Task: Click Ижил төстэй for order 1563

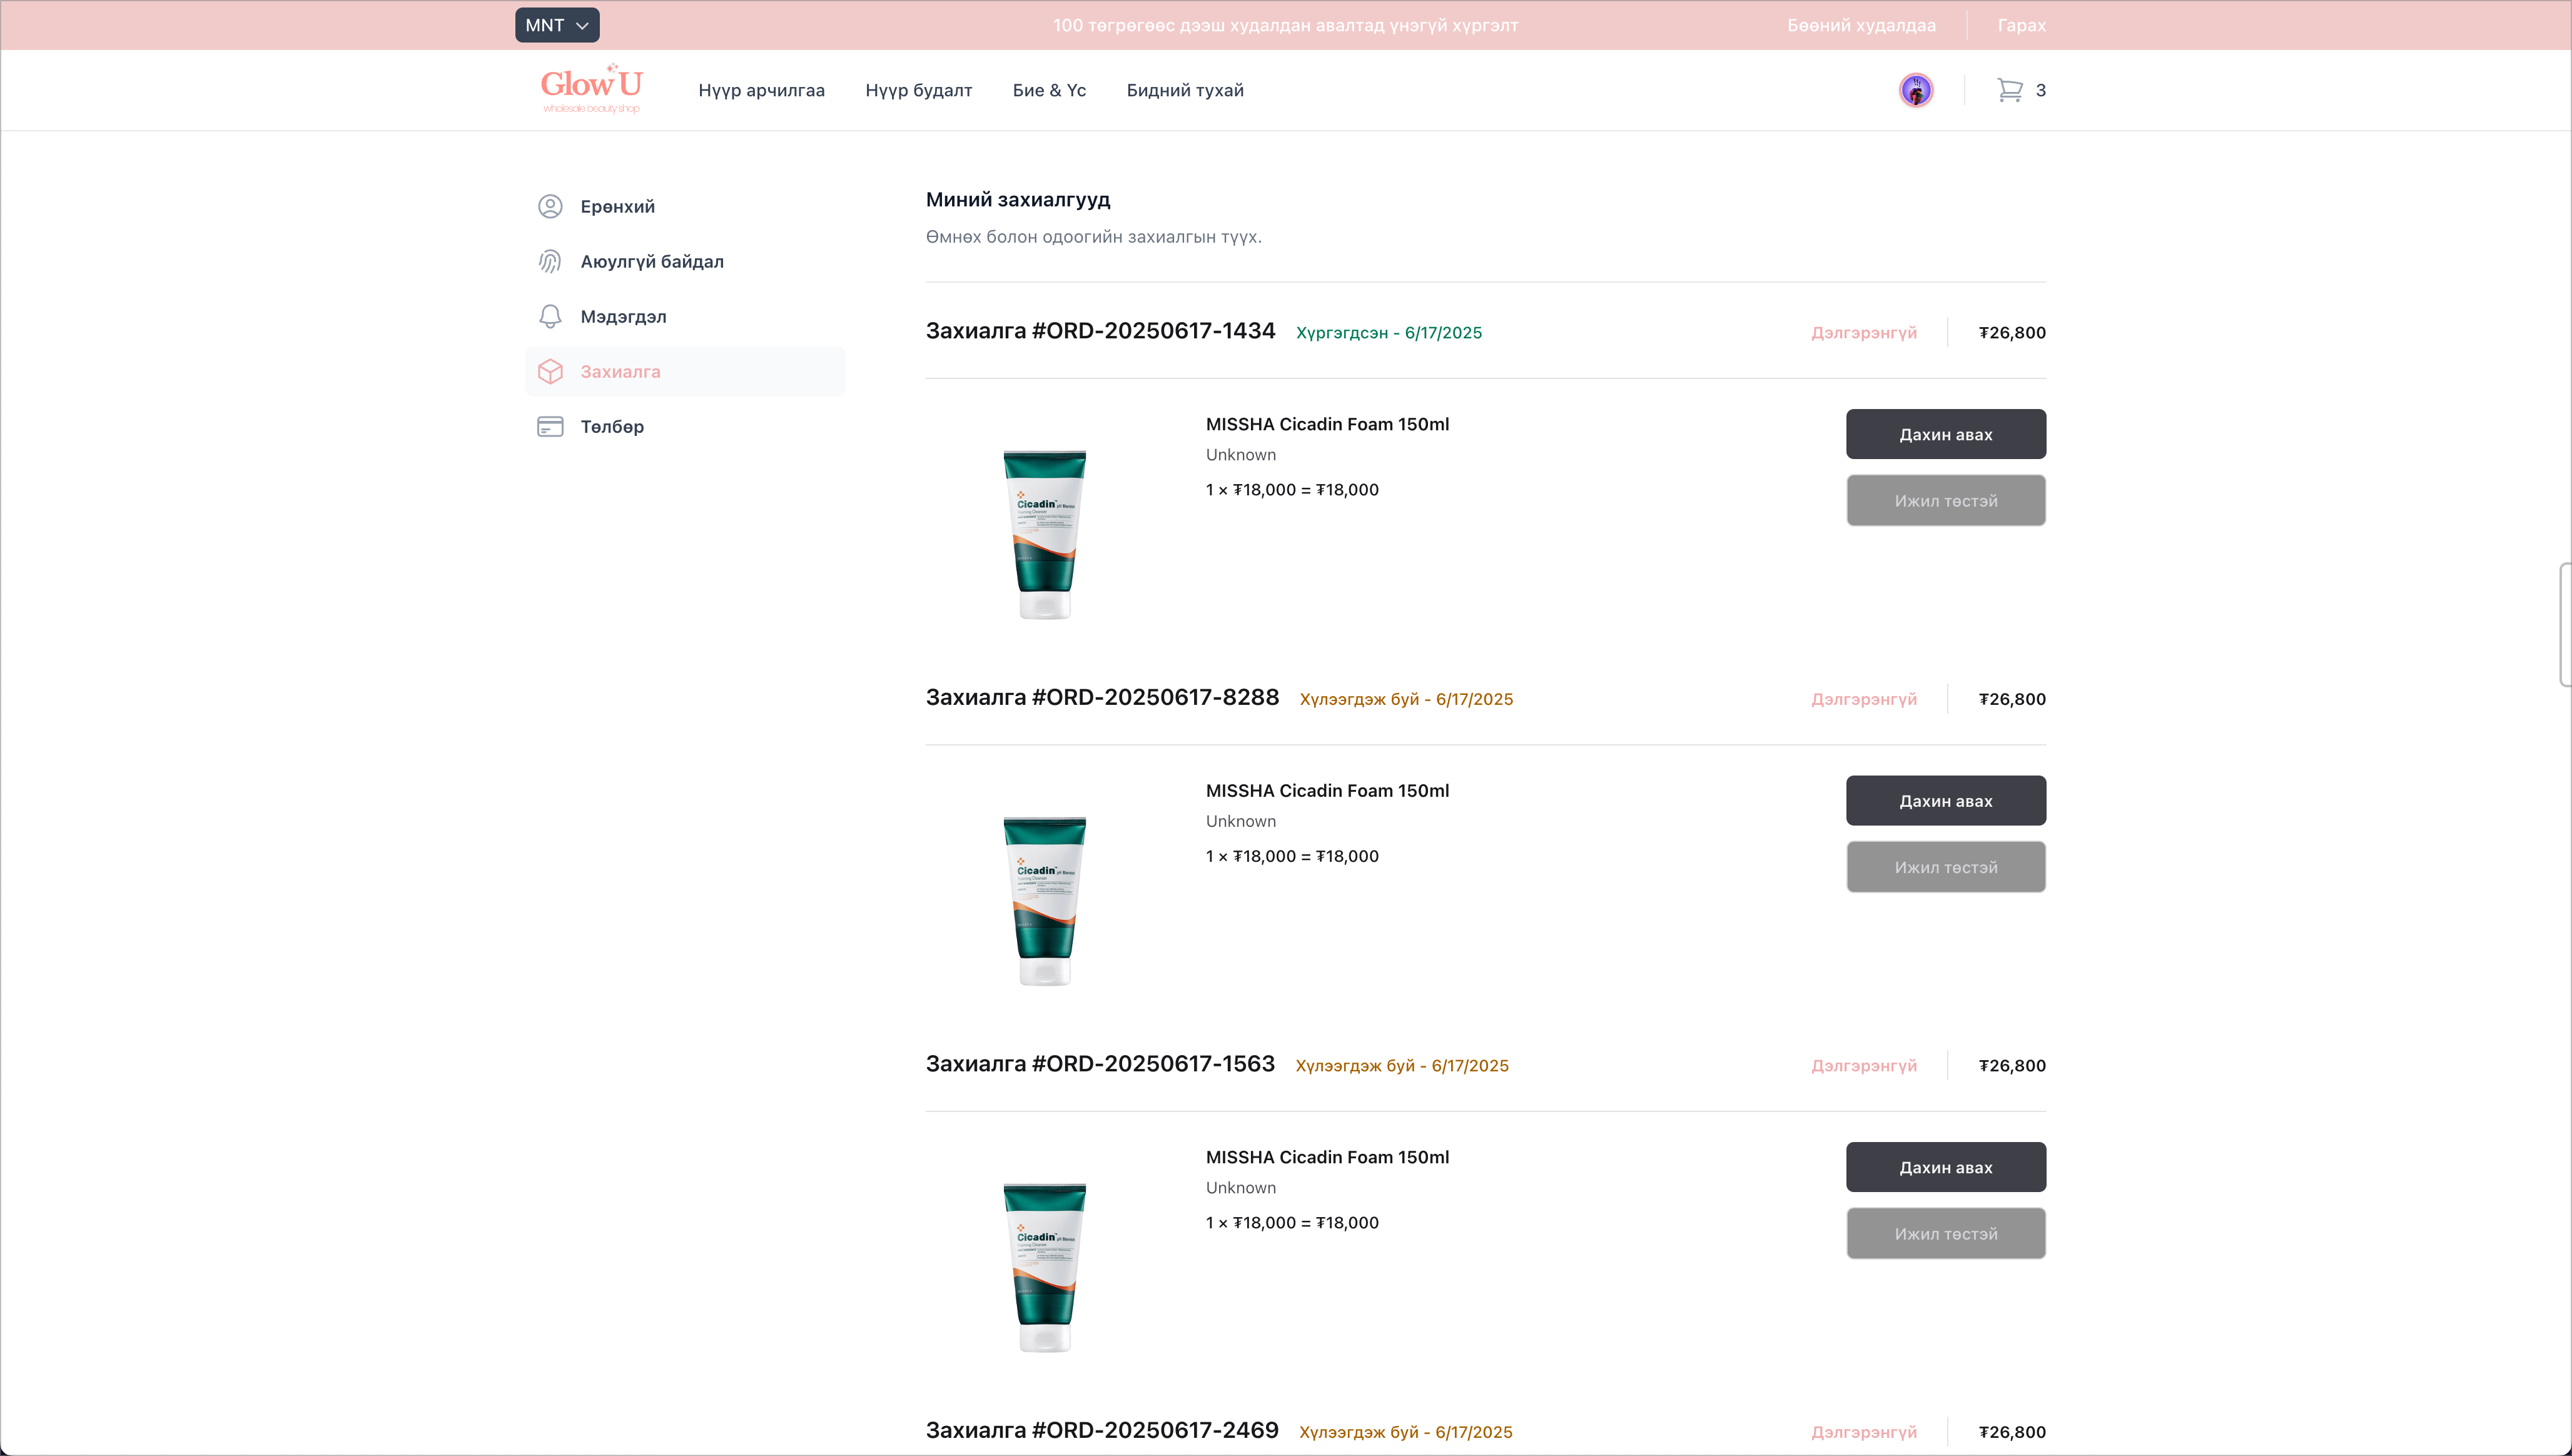Action: (1945, 1233)
